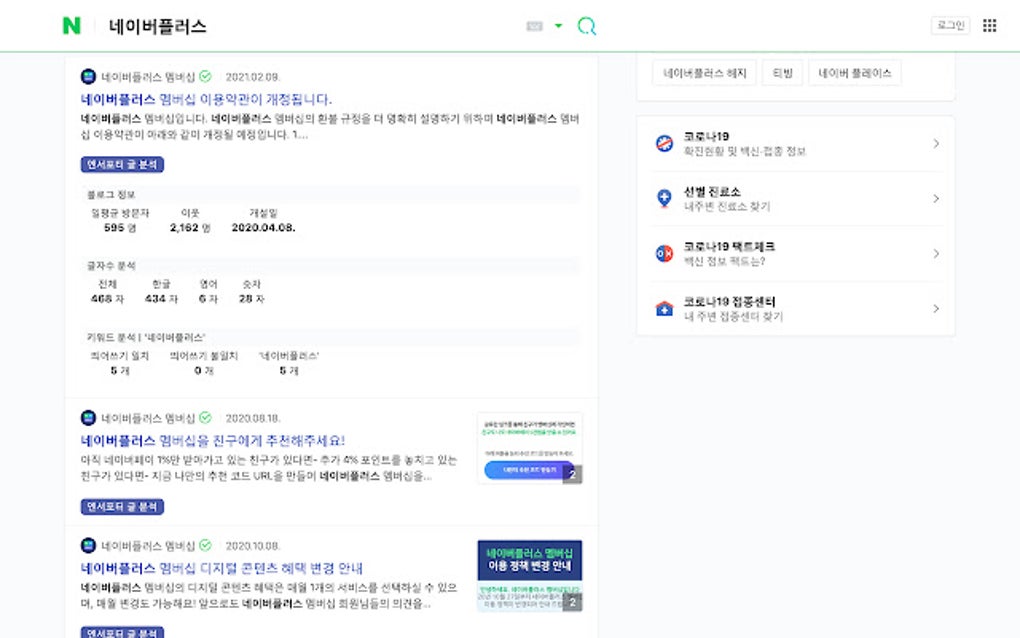Screen dimensions: 1020x638
Task: Toggle 엔서포터 글 분석 under the 2021.02.09 post
Action: coord(122,165)
